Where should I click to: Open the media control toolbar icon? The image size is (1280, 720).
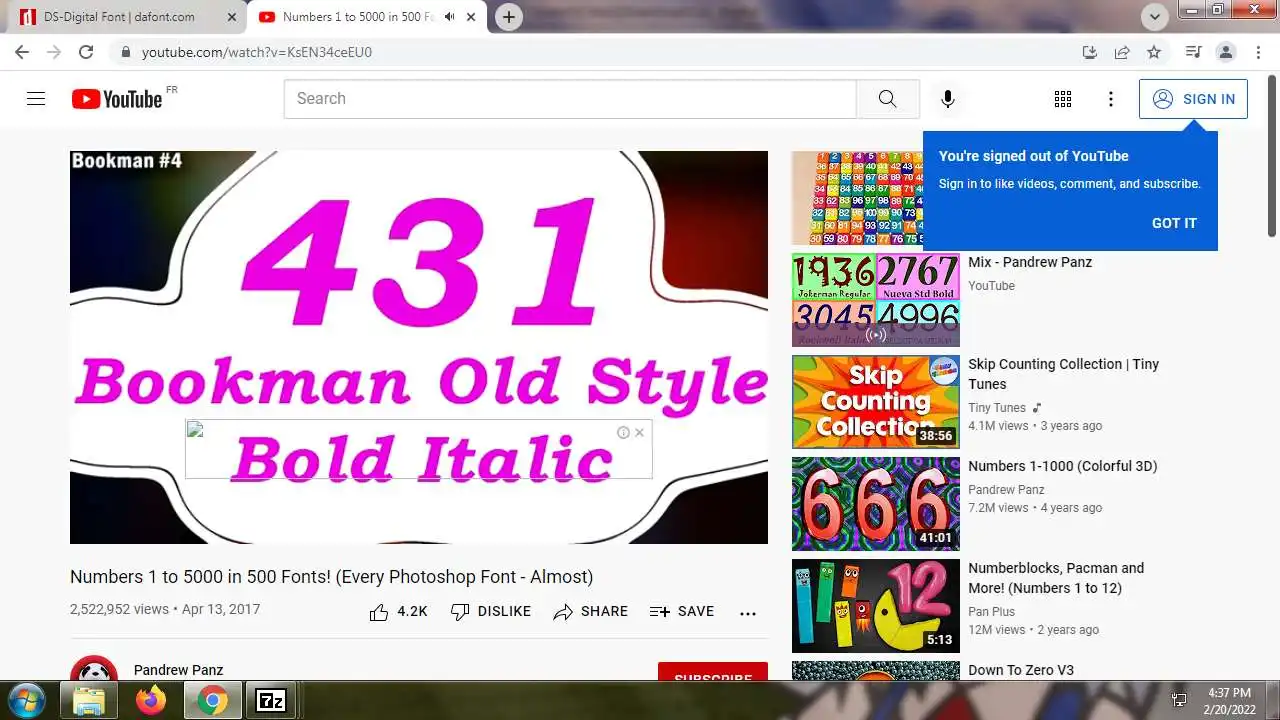click(x=1193, y=52)
